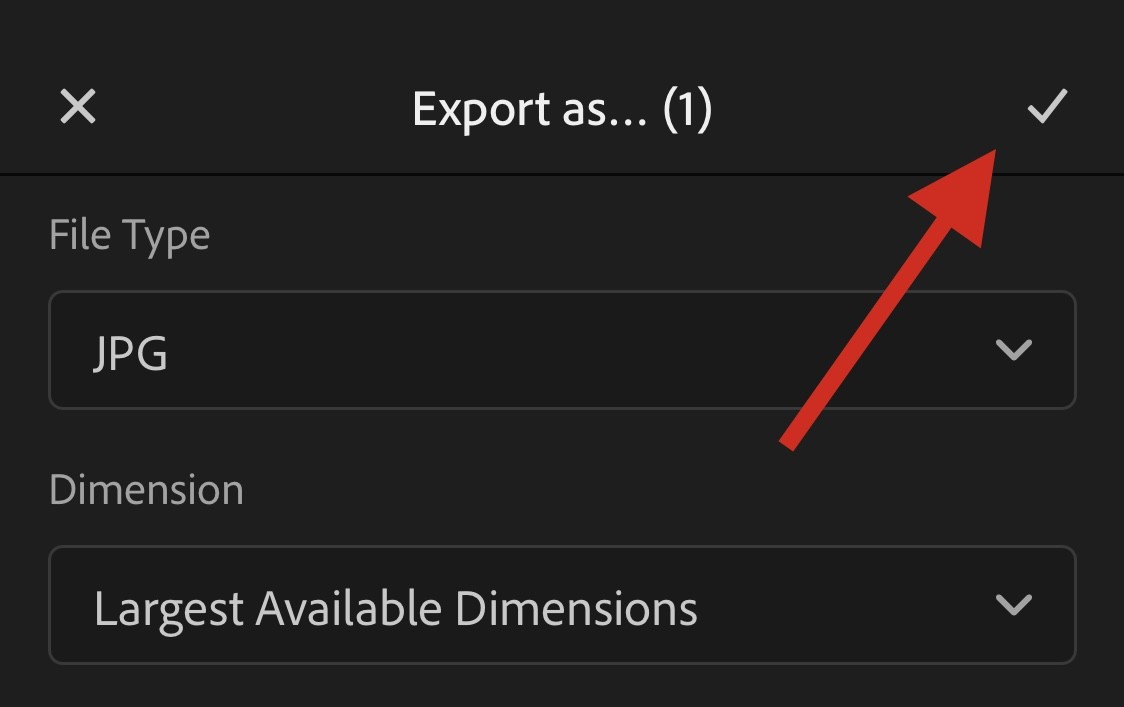Change the export dimension setting
The height and width of the screenshot is (707, 1124).
tap(561, 605)
